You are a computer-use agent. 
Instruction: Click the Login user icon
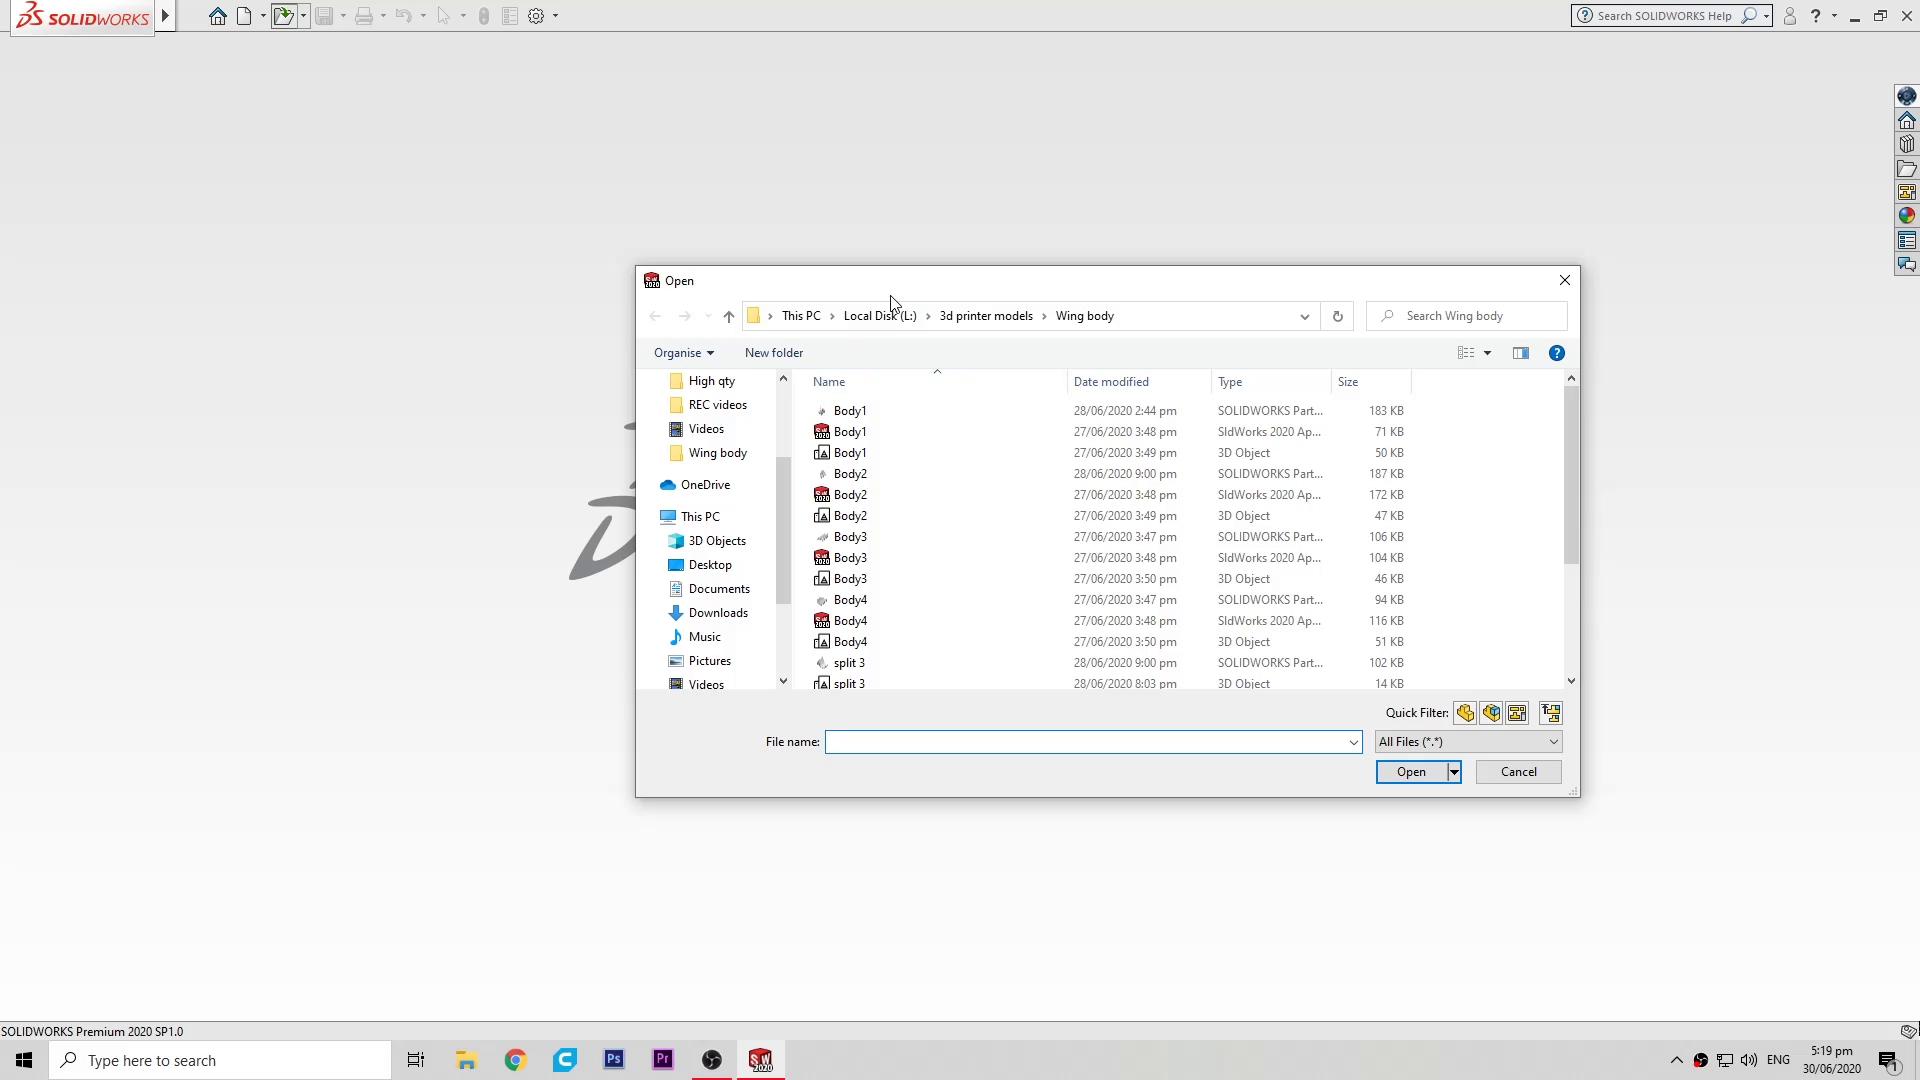click(1790, 16)
